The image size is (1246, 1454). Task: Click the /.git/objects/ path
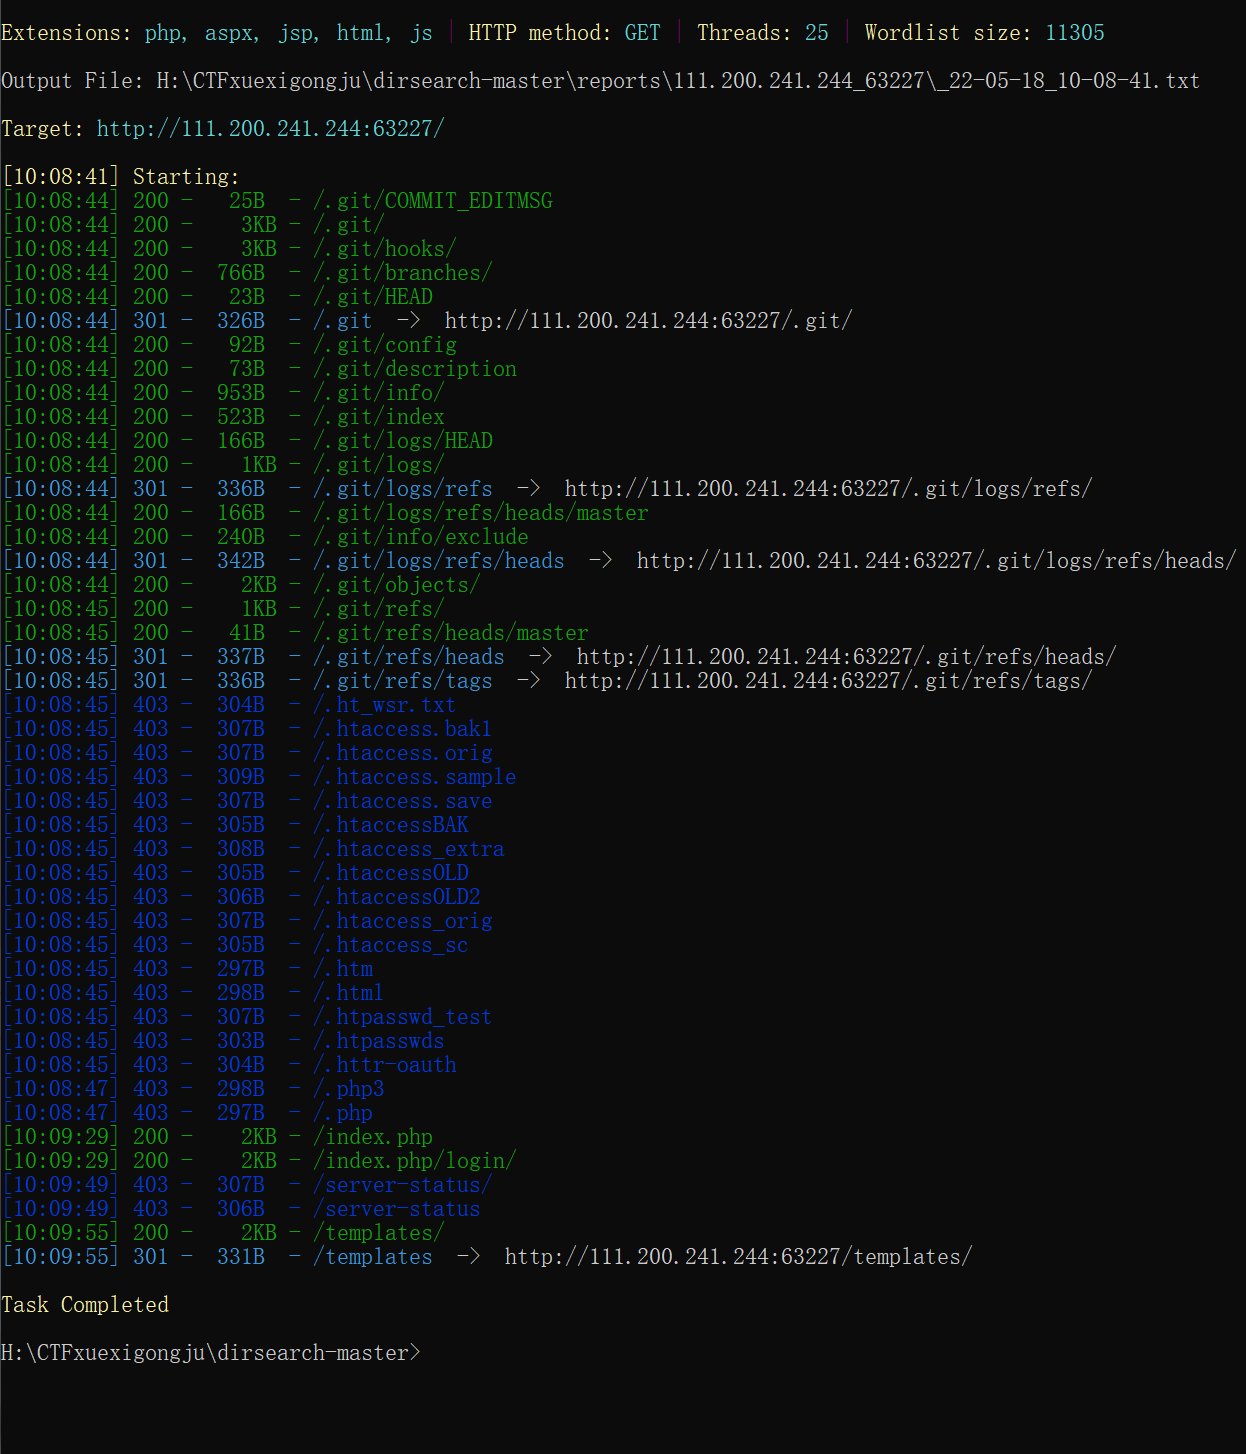397,585
